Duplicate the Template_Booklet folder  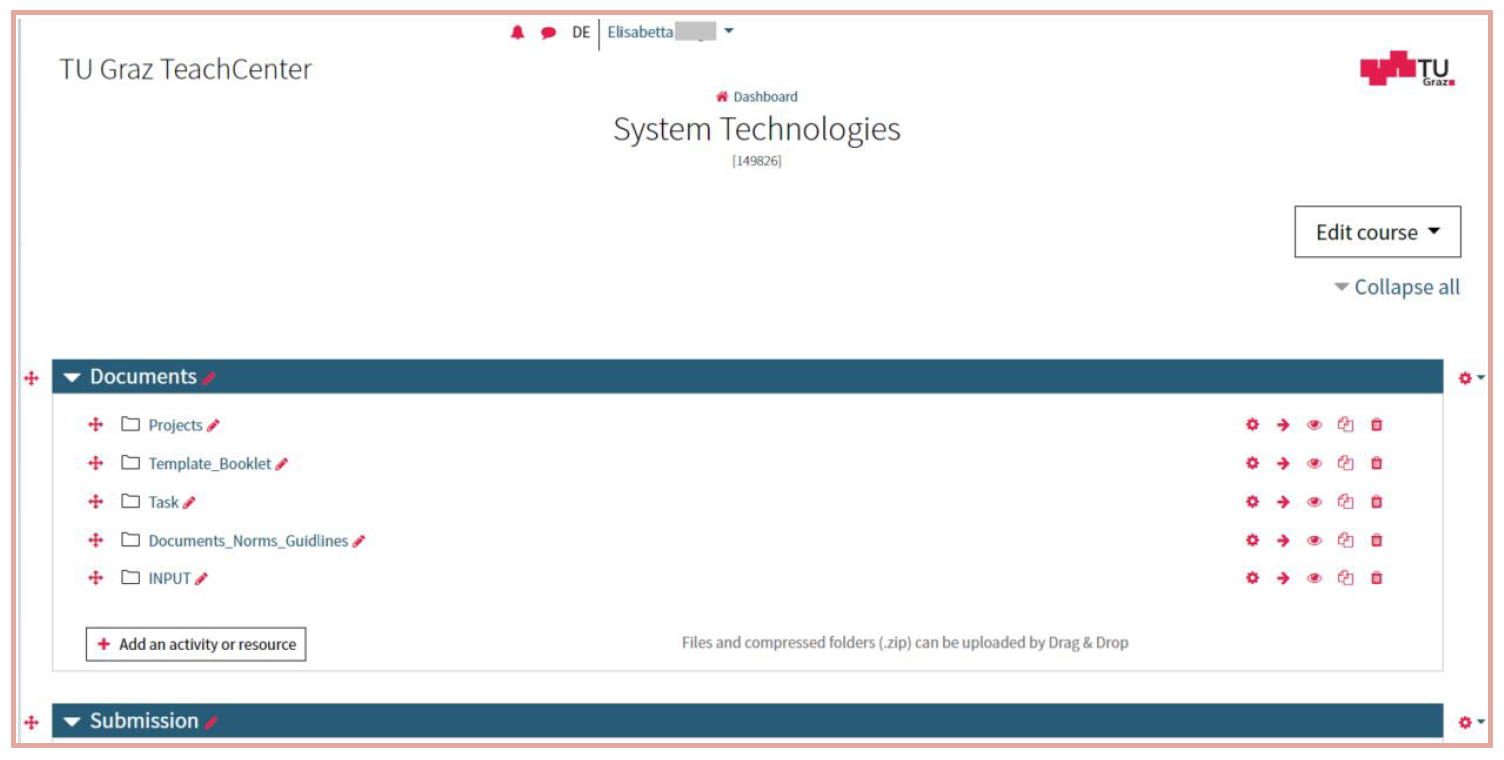coord(1346,463)
